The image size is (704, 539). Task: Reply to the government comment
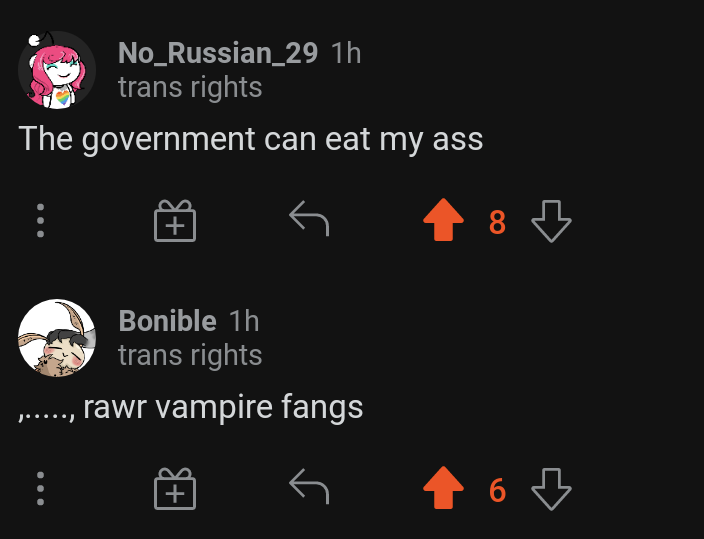(x=309, y=218)
